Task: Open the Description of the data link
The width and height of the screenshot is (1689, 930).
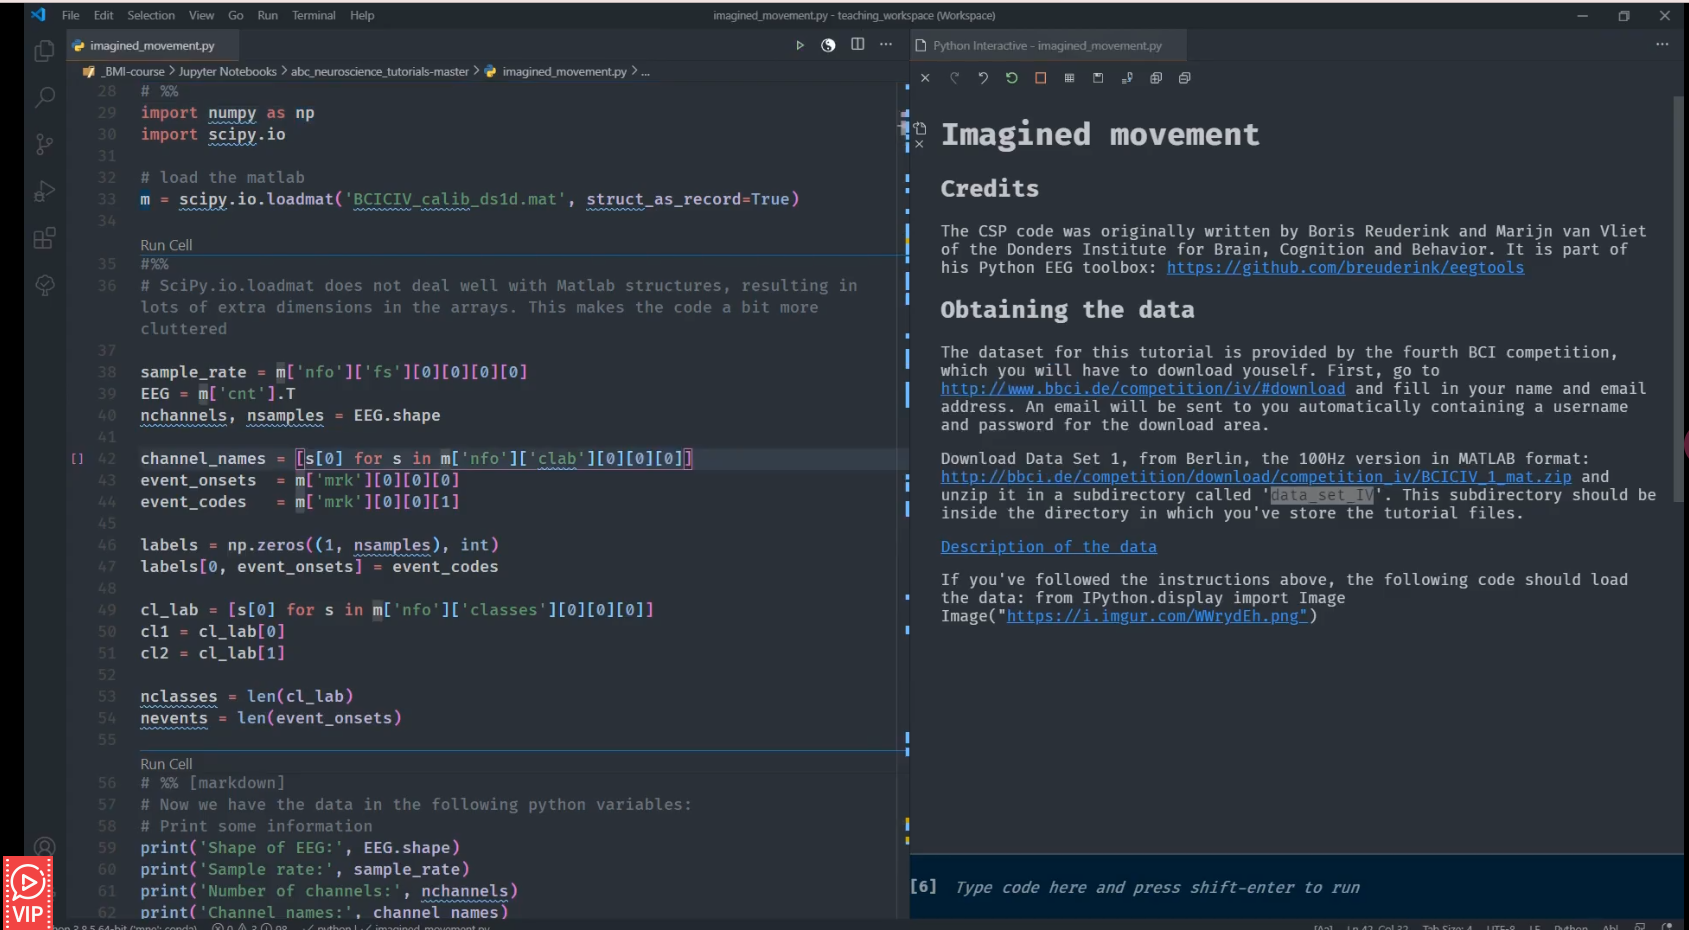Action: tap(1048, 547)
